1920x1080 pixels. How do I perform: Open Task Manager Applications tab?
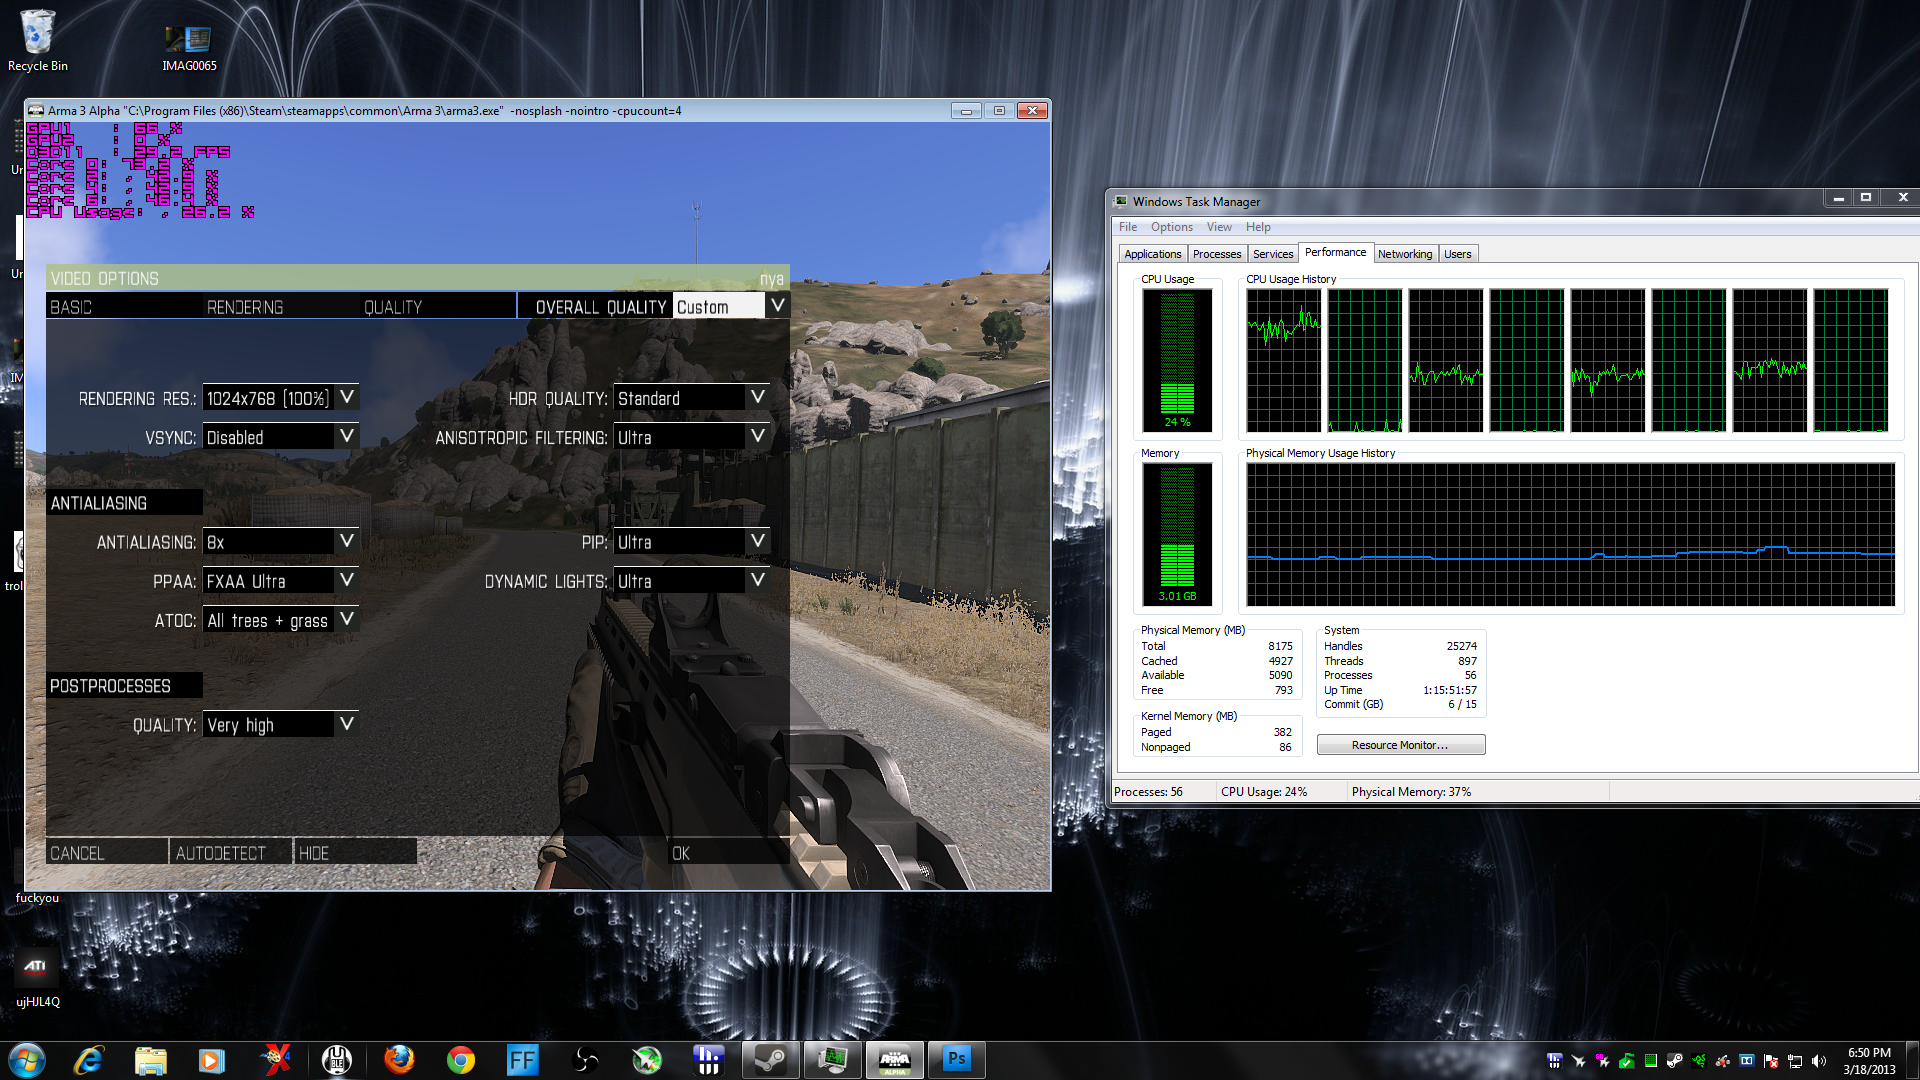click(x=1152, y=254)
